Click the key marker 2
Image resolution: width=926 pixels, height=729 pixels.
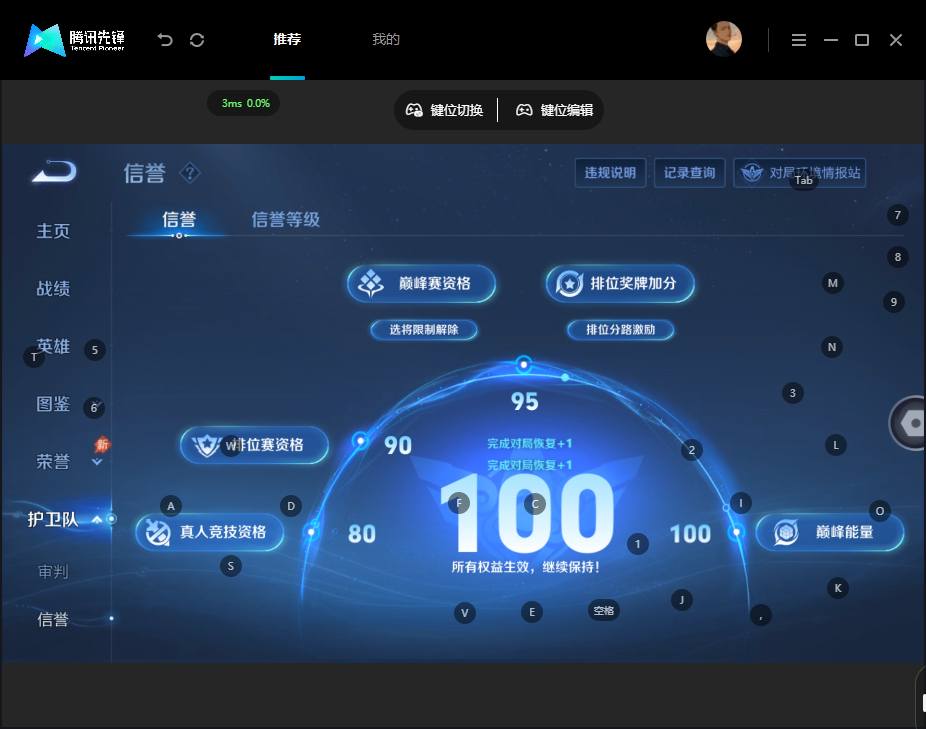[x=692, y=451]
